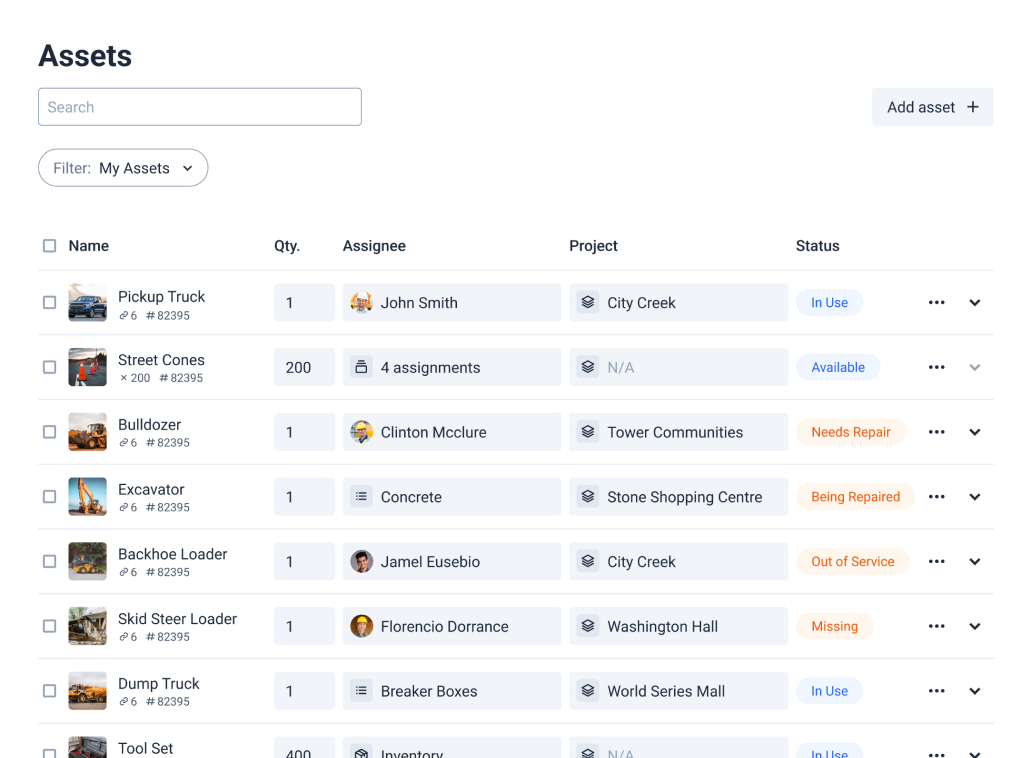
Task: Expand the Backhoe Loader row chevron
Action: coord(975,562)
